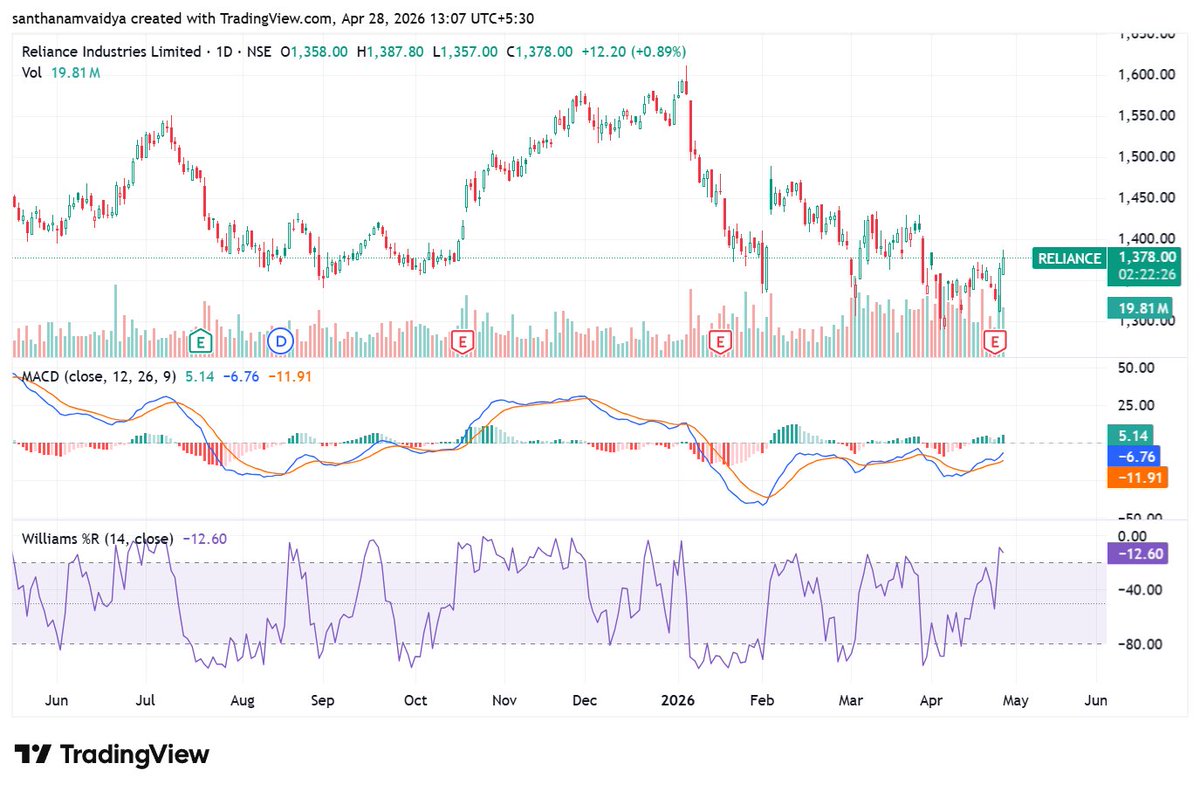Click the 1,600.00 price axis label
The width and height of the screenshot is (1200, 791).
pyautogui.click(x=1146, y=74)
